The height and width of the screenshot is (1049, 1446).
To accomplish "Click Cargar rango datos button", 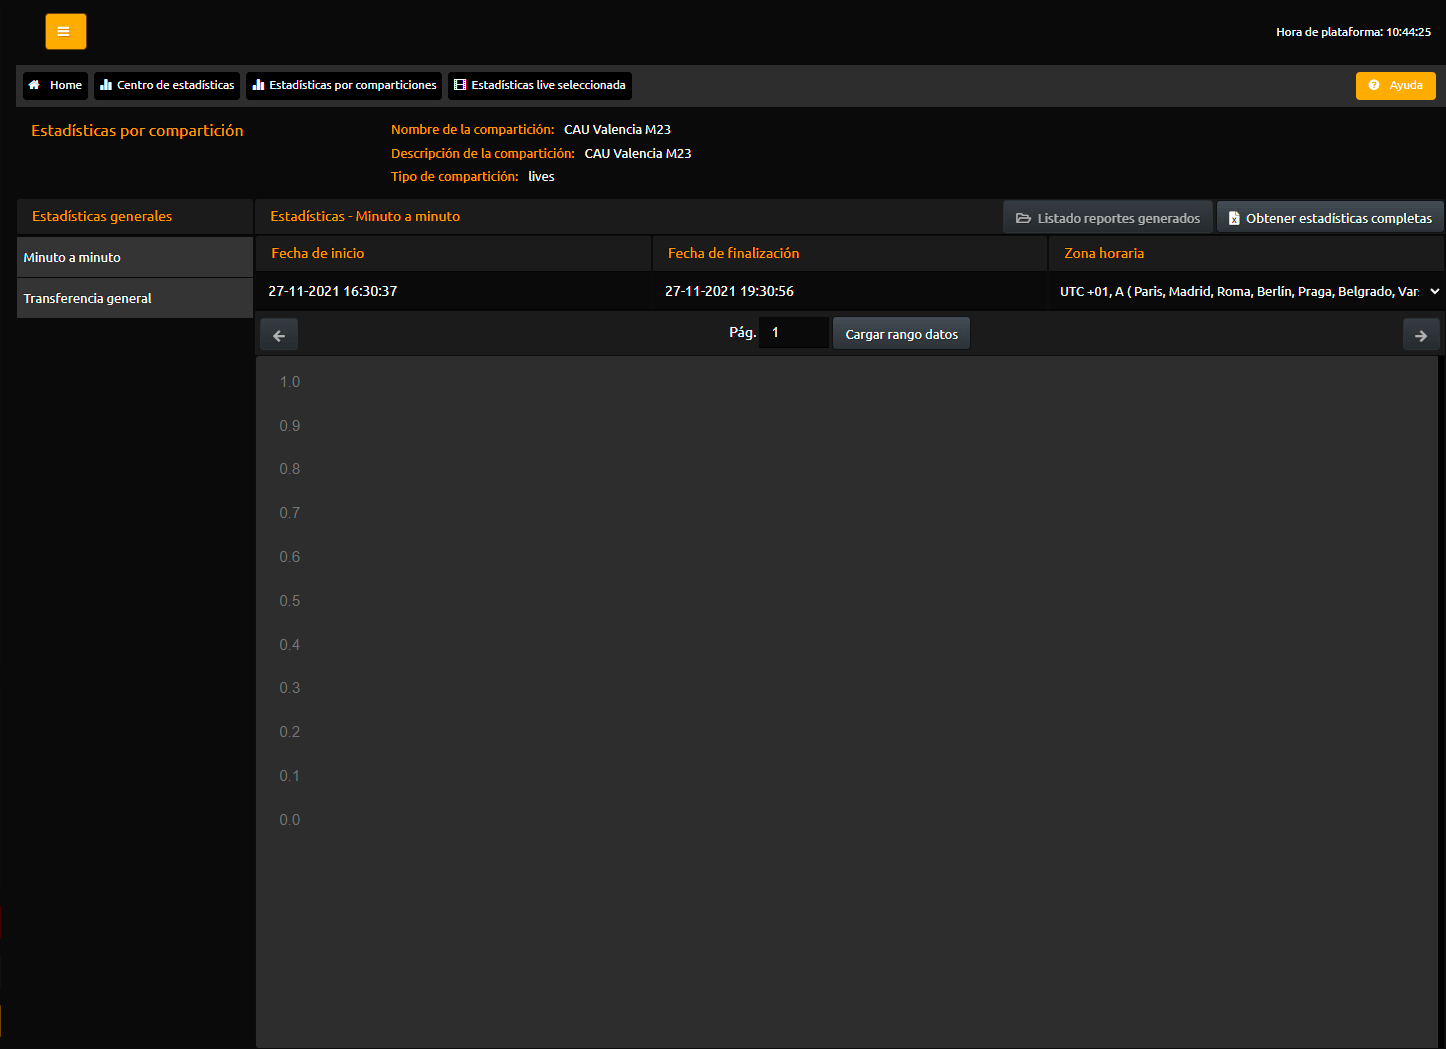I will pos(901,334).
